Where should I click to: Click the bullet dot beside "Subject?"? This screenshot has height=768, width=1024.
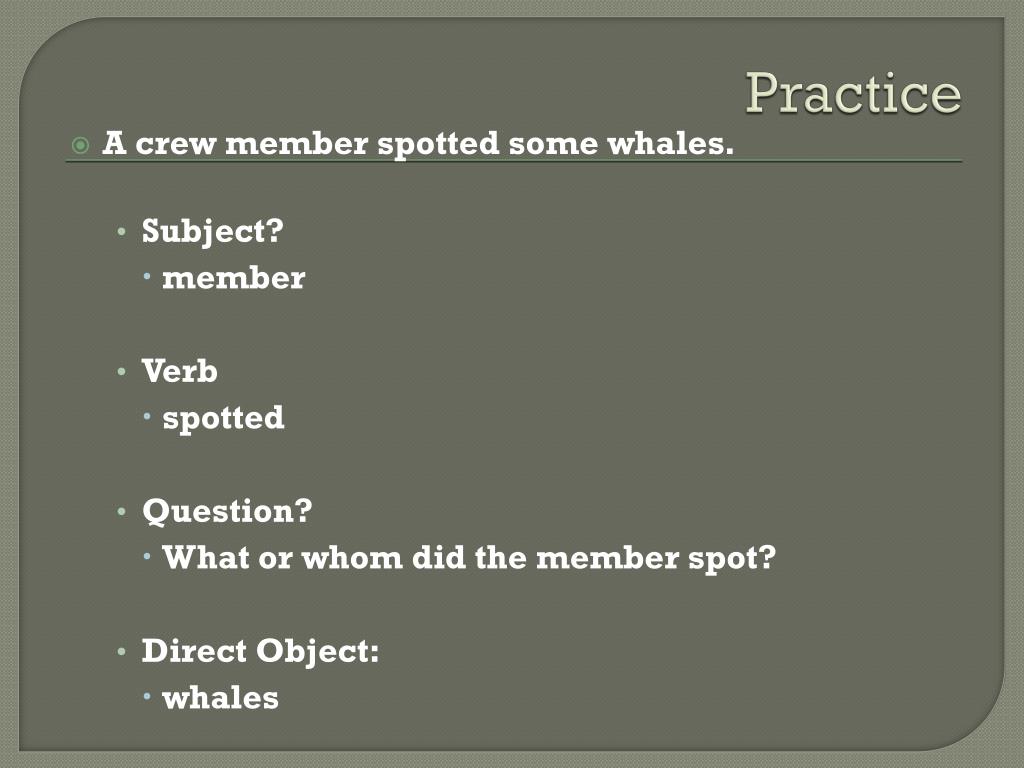pyautogui.click(x=121, y=232)
